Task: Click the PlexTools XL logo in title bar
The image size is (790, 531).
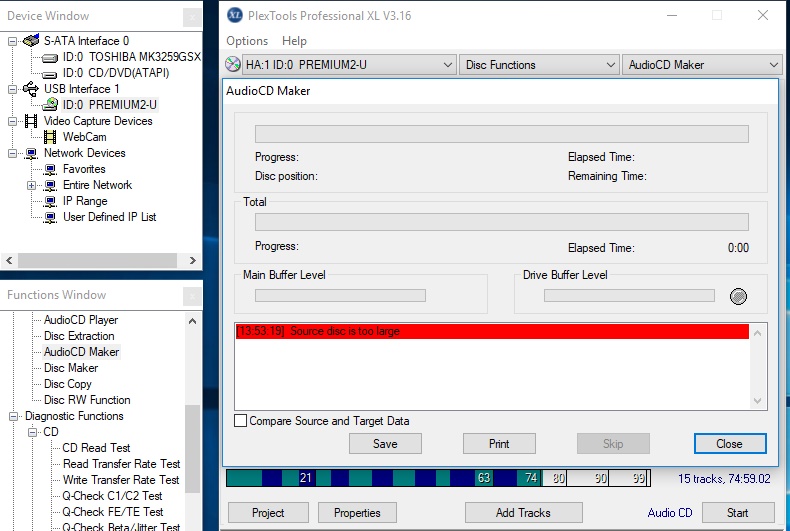Action: (x=234, y=15)
